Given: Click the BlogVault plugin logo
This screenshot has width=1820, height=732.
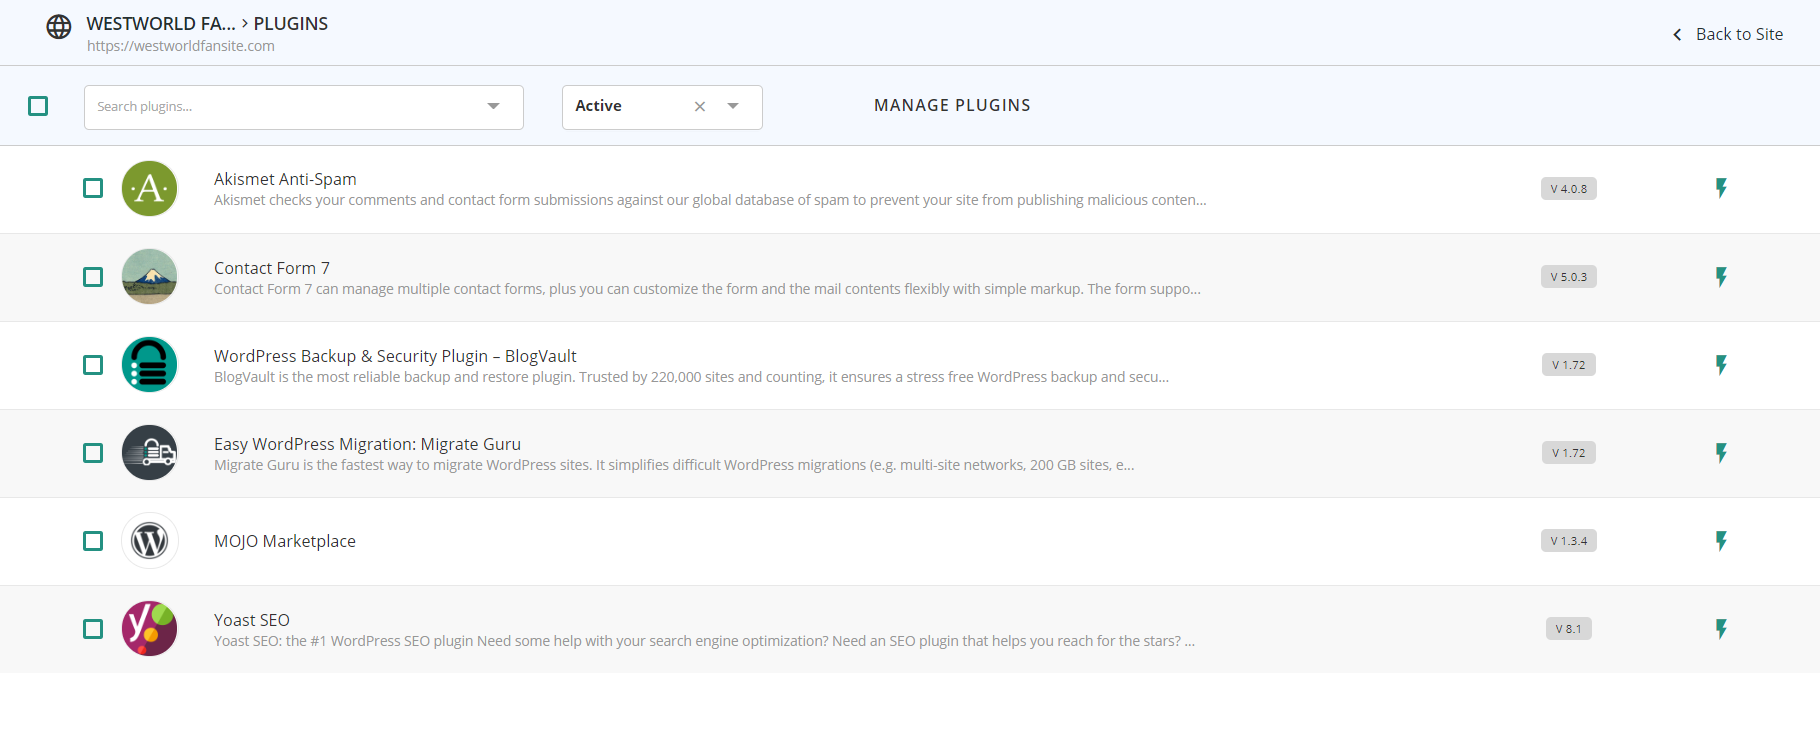Looking at the screenshot, I should point(149,364).
